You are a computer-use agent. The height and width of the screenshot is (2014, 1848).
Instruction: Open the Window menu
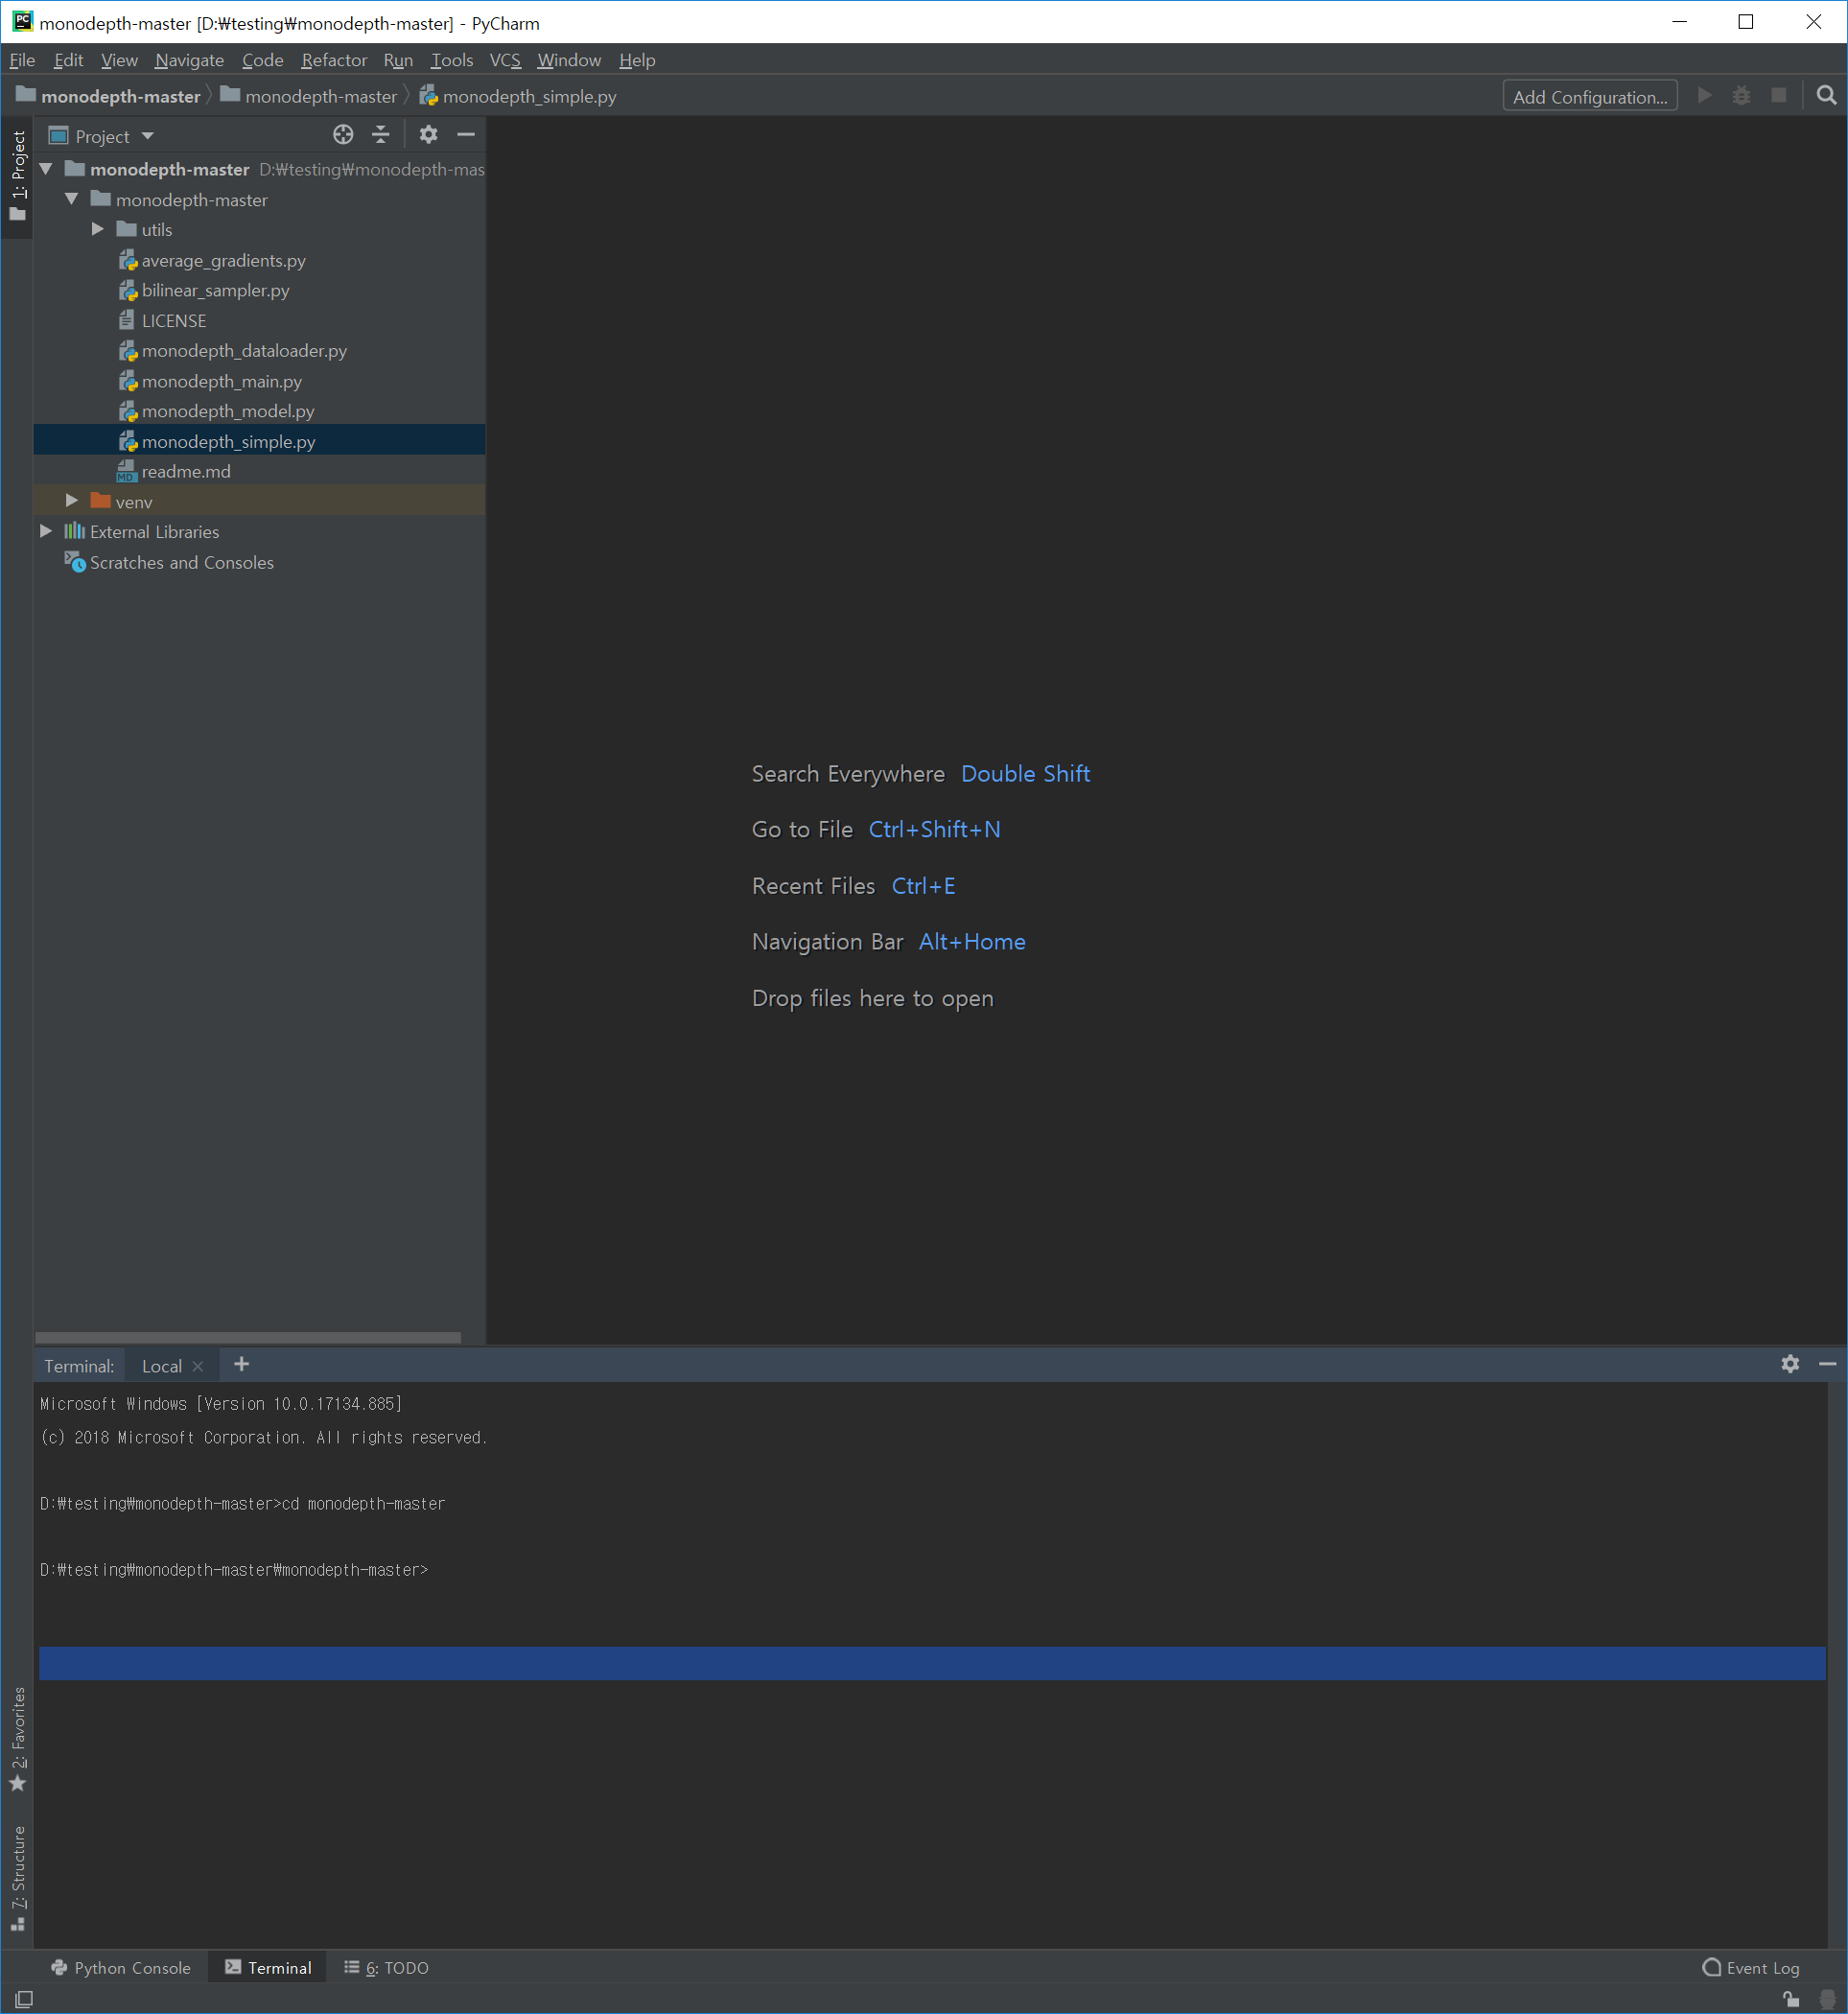click(x=569, y=60)
